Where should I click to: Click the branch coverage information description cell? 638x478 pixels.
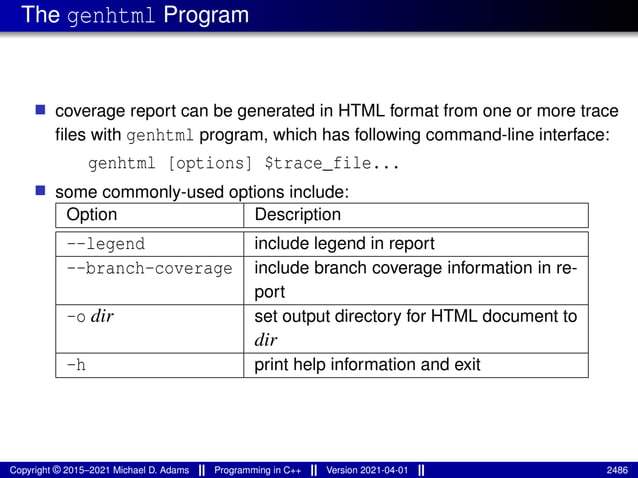416,280
